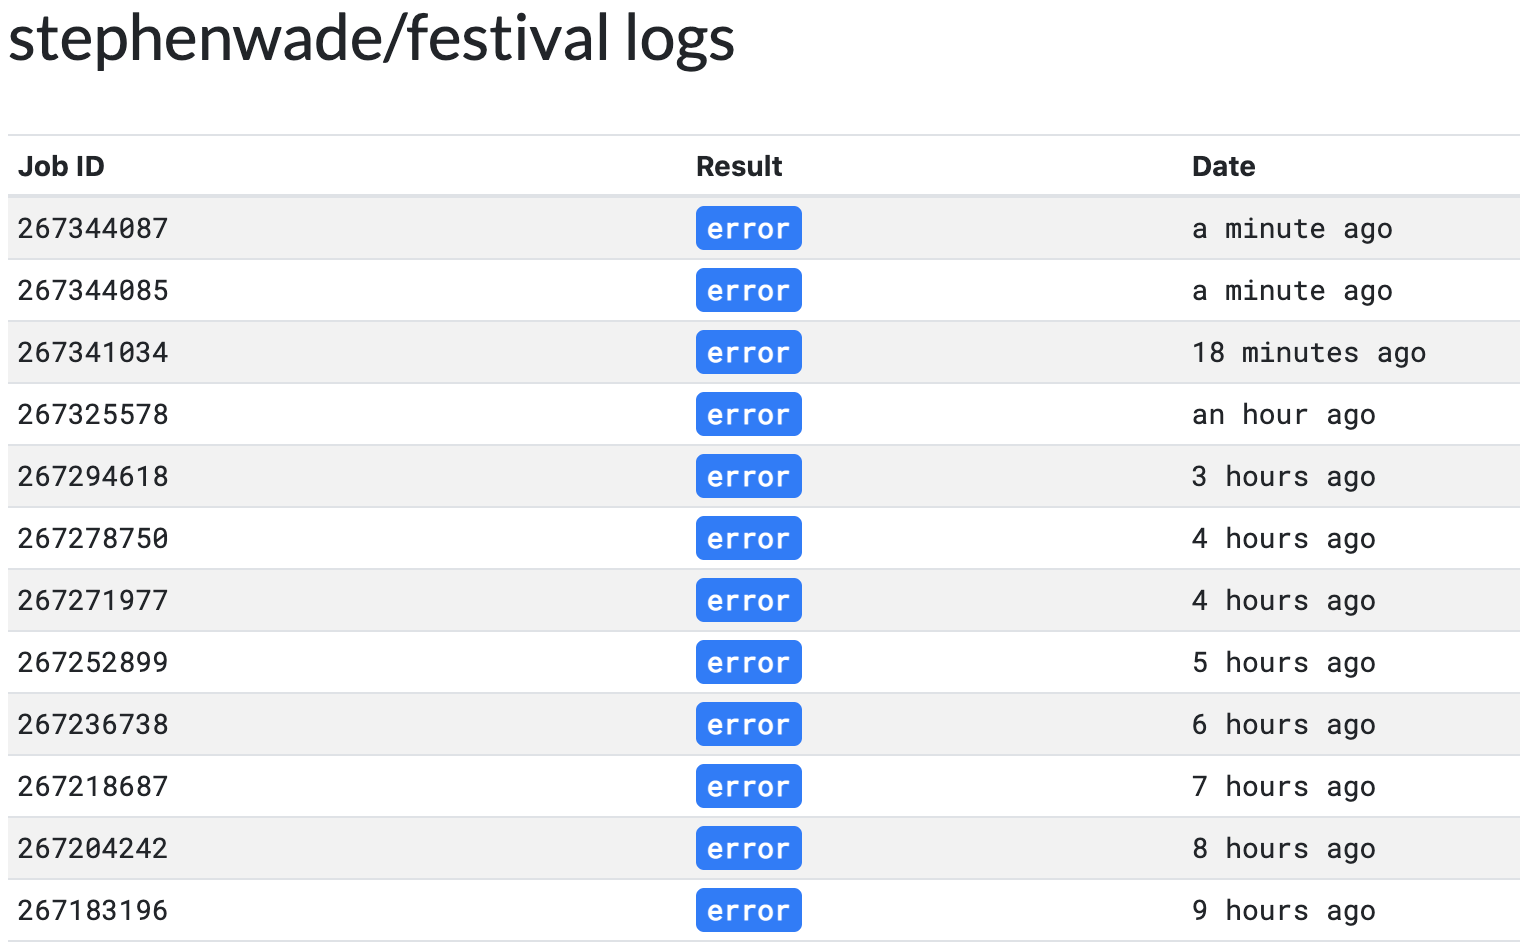1520x942 pixels.
Task: Open job 267344087 from the Job ID column
Action: (x=92, y=228)
